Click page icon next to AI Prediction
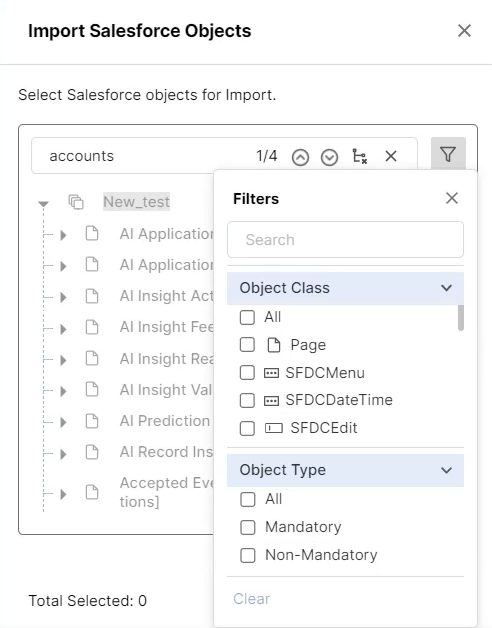The image size is (492, 628). click(92, 421)
